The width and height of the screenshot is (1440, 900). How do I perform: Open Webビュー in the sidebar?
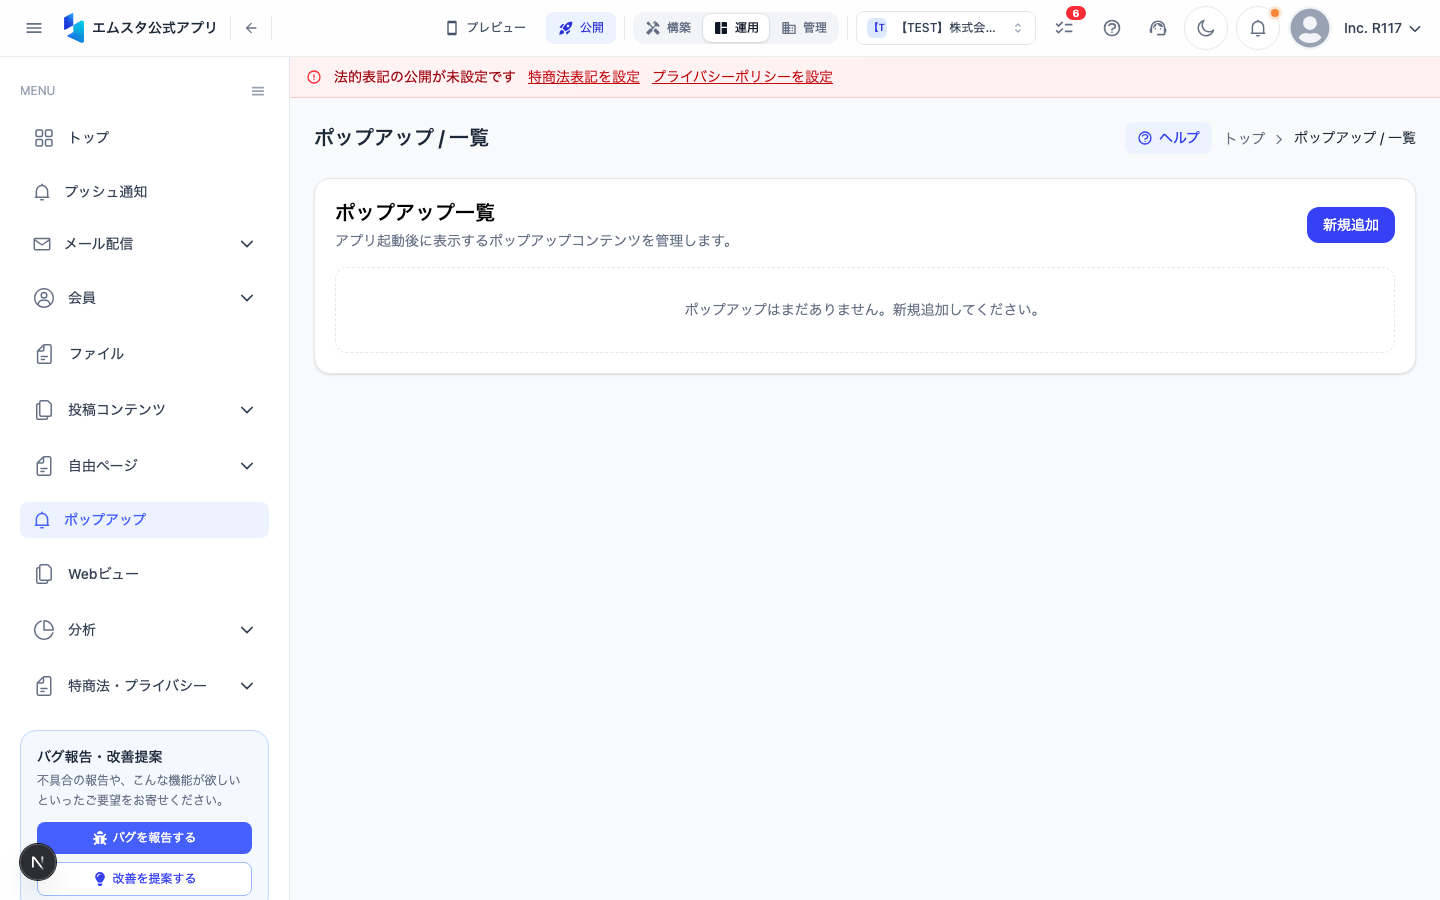point(144,574)
